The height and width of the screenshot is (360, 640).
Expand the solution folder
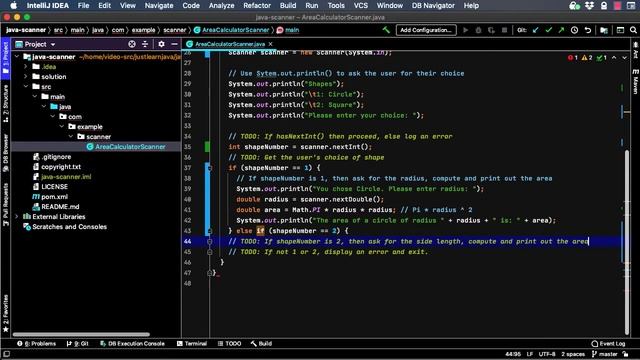point(26,77)
